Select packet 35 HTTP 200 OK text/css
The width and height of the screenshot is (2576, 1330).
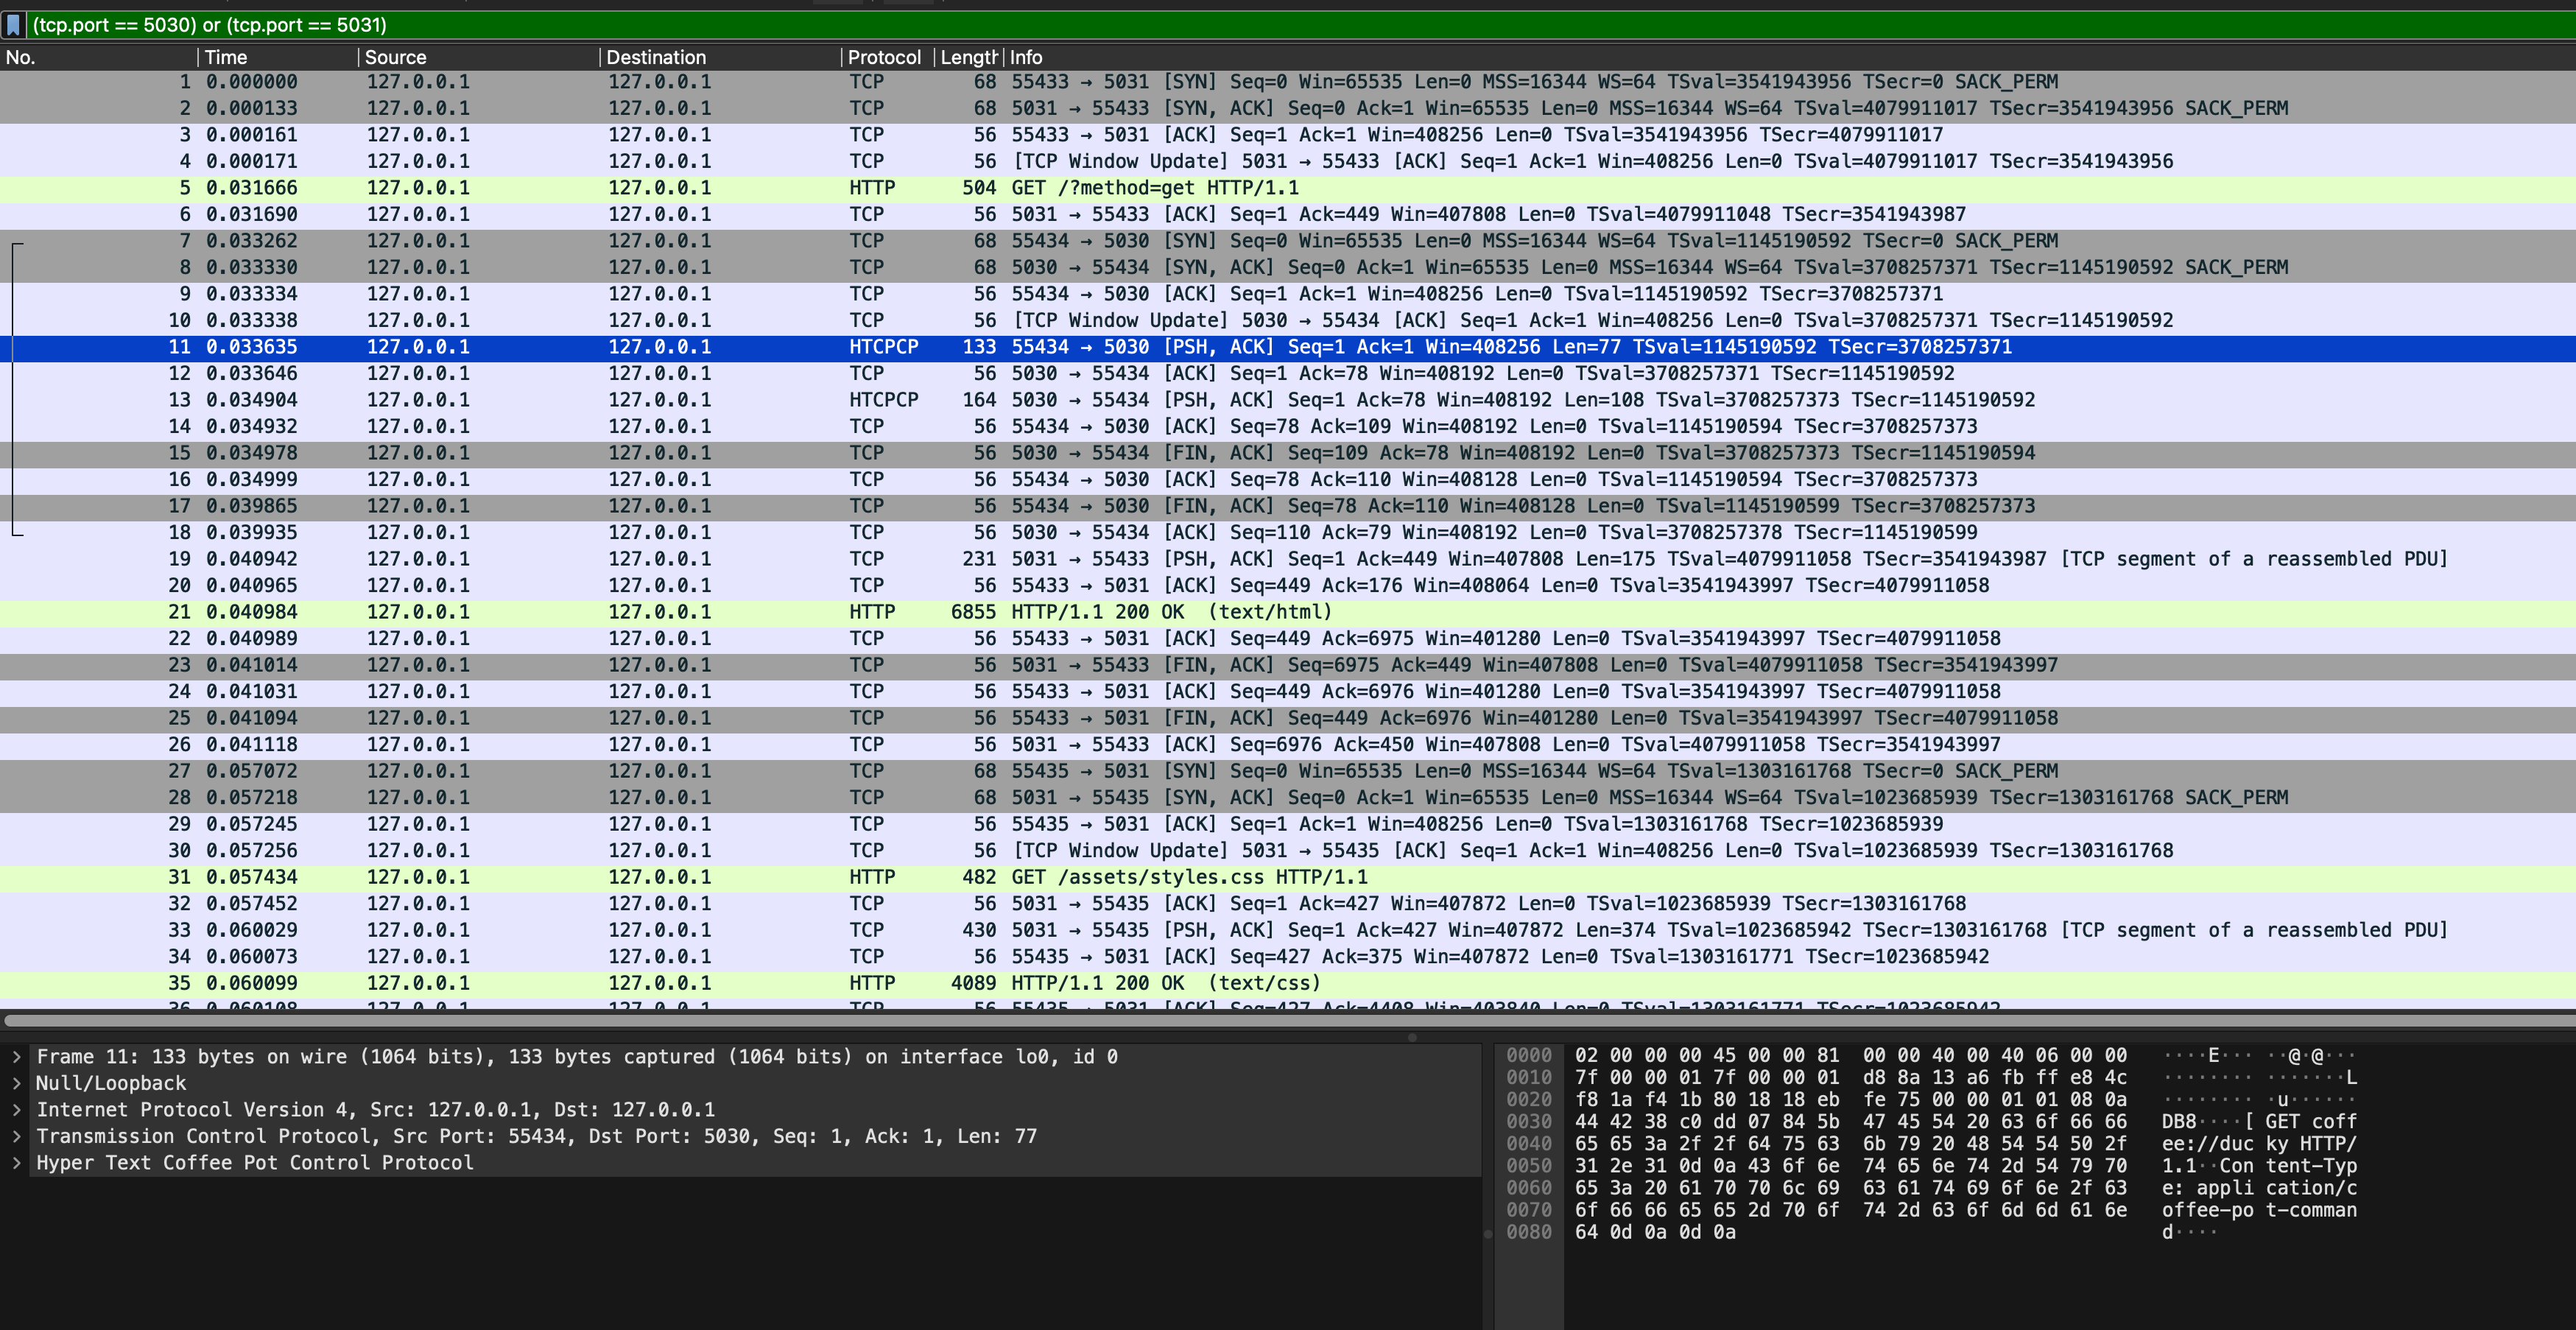coord(1165,983)
